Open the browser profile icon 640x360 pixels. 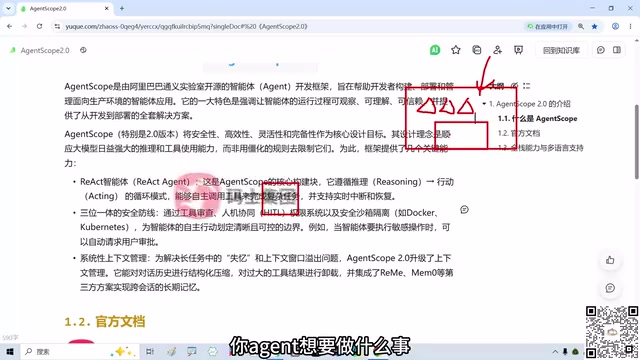pos(615,26)
